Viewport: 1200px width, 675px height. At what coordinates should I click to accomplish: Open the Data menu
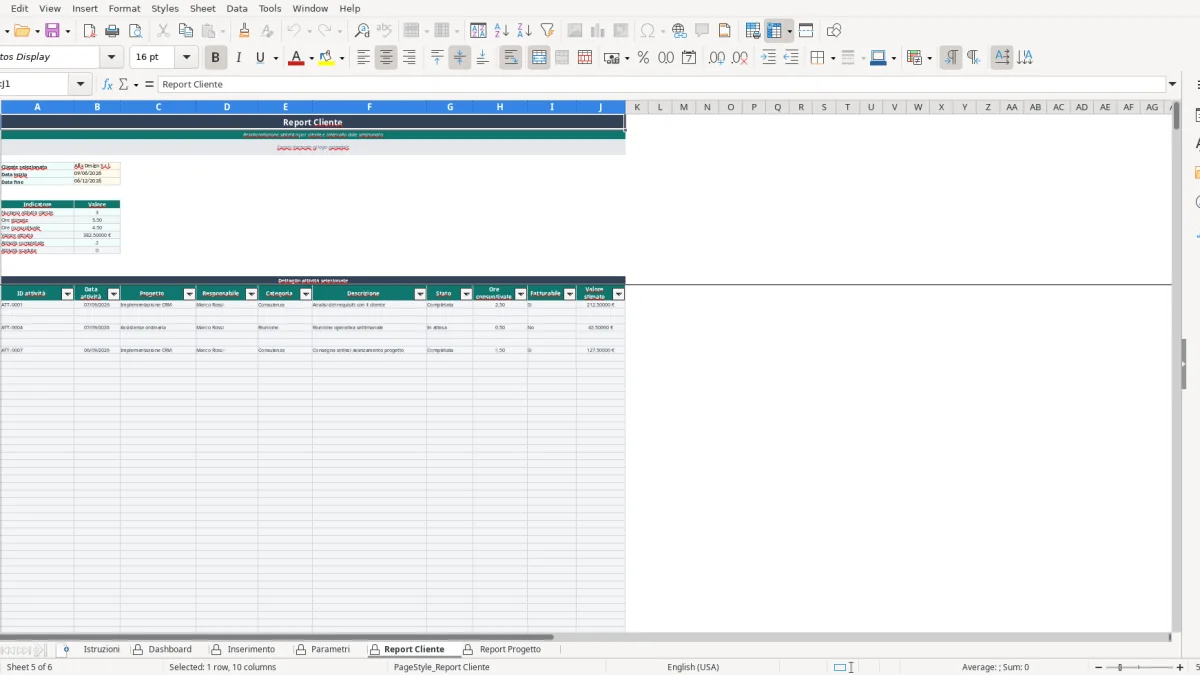(237, 8)
